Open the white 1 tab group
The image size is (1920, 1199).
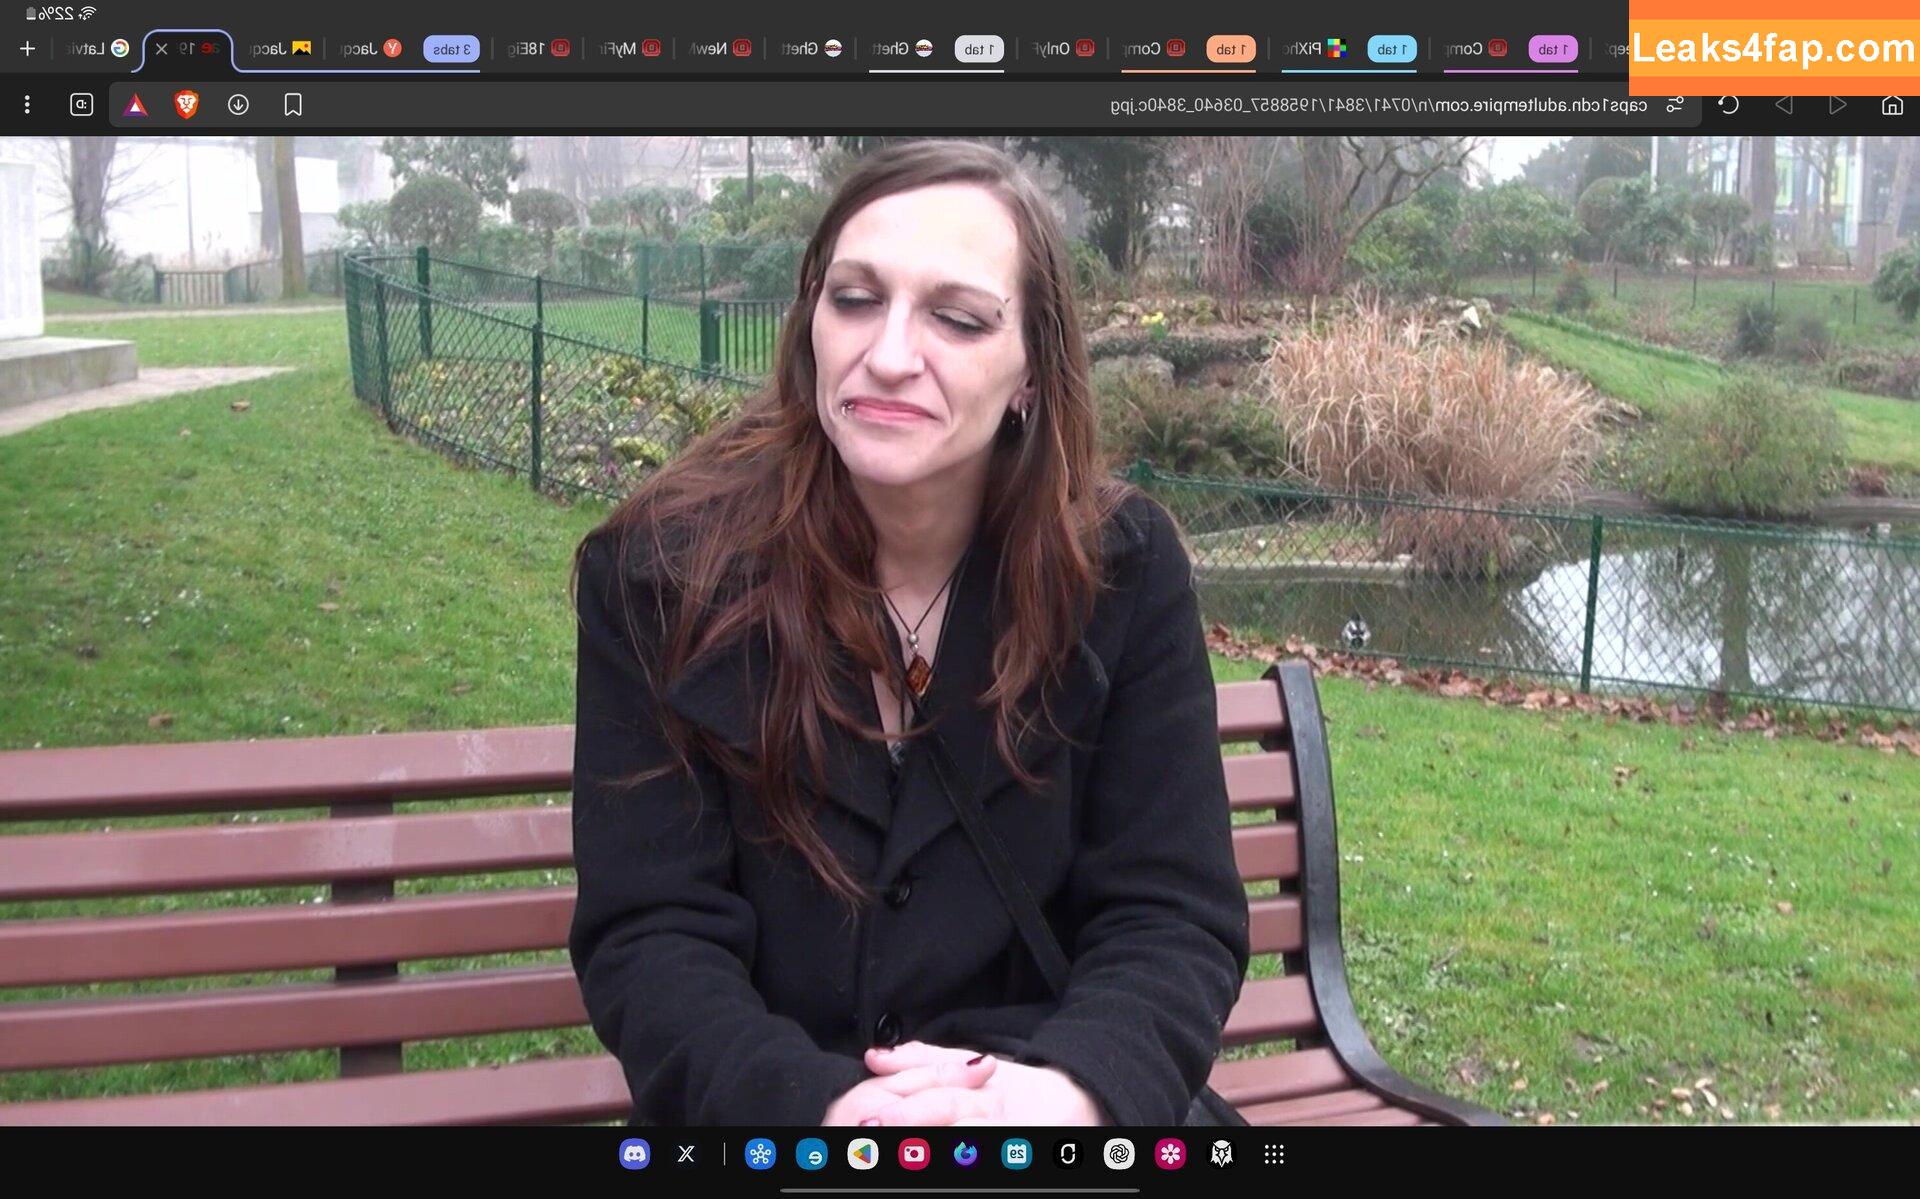(x=979, y=49)
